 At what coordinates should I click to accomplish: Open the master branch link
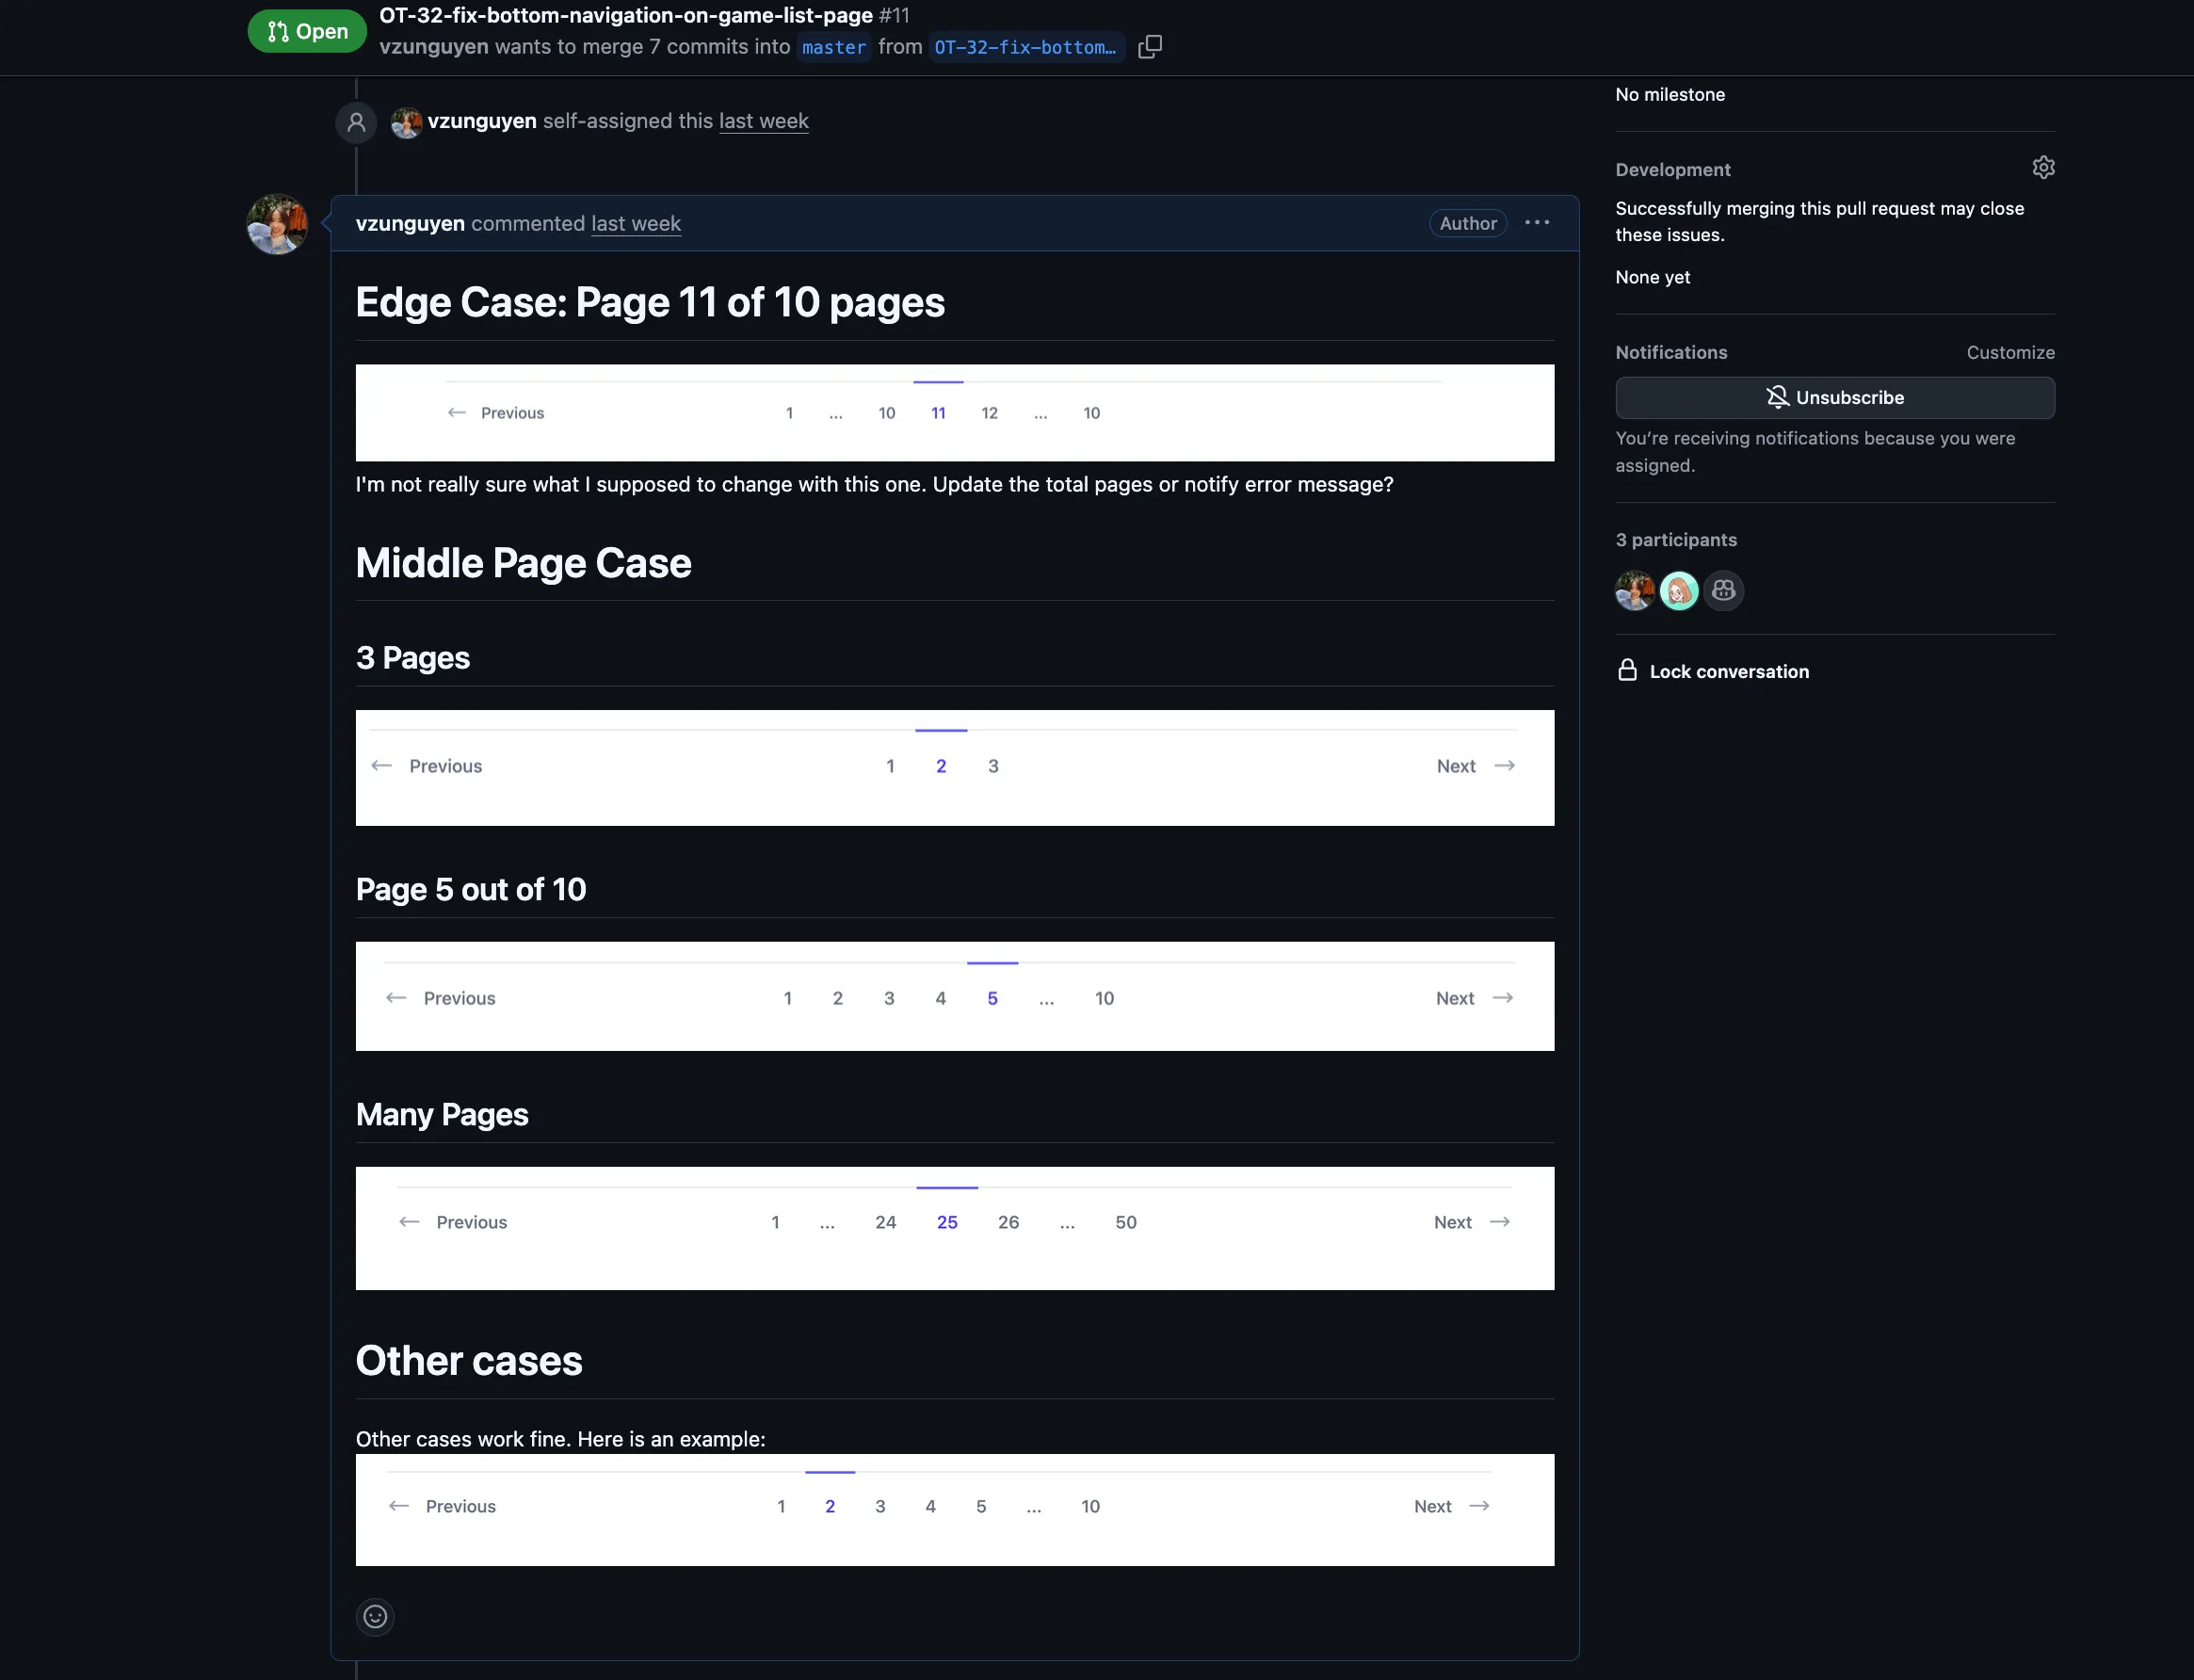point(834,47)
